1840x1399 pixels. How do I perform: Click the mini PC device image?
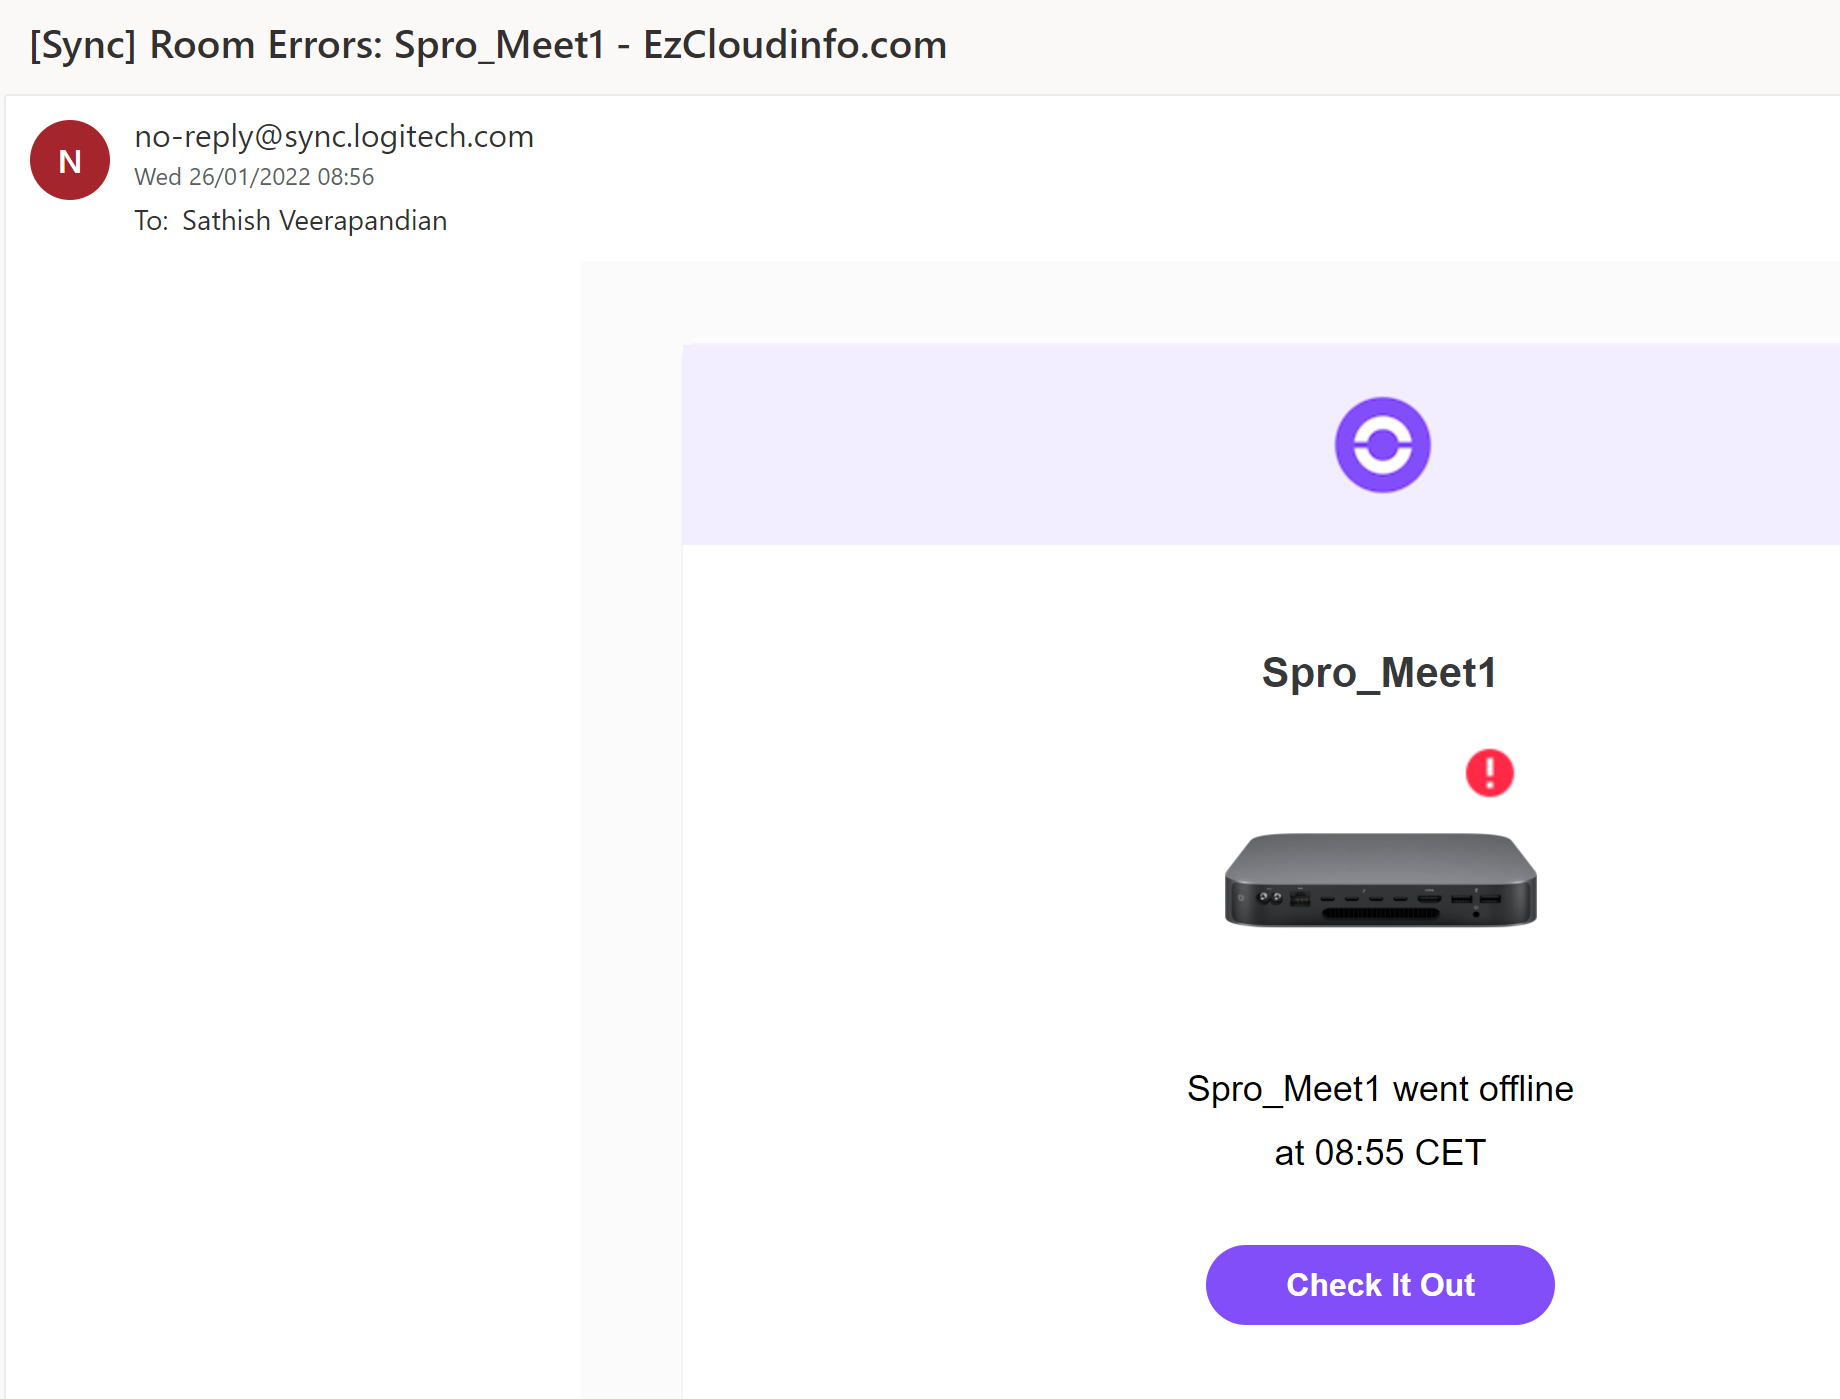1380,880
